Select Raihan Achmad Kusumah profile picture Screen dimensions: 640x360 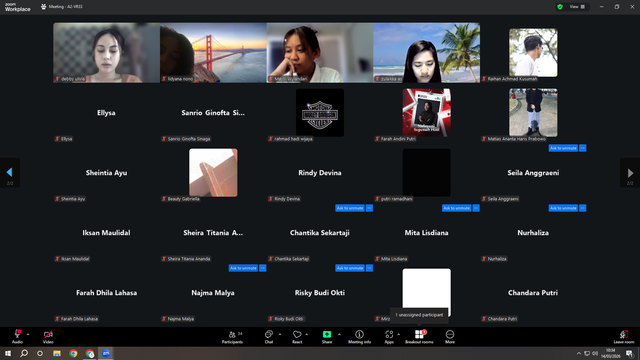pos(533,53)
